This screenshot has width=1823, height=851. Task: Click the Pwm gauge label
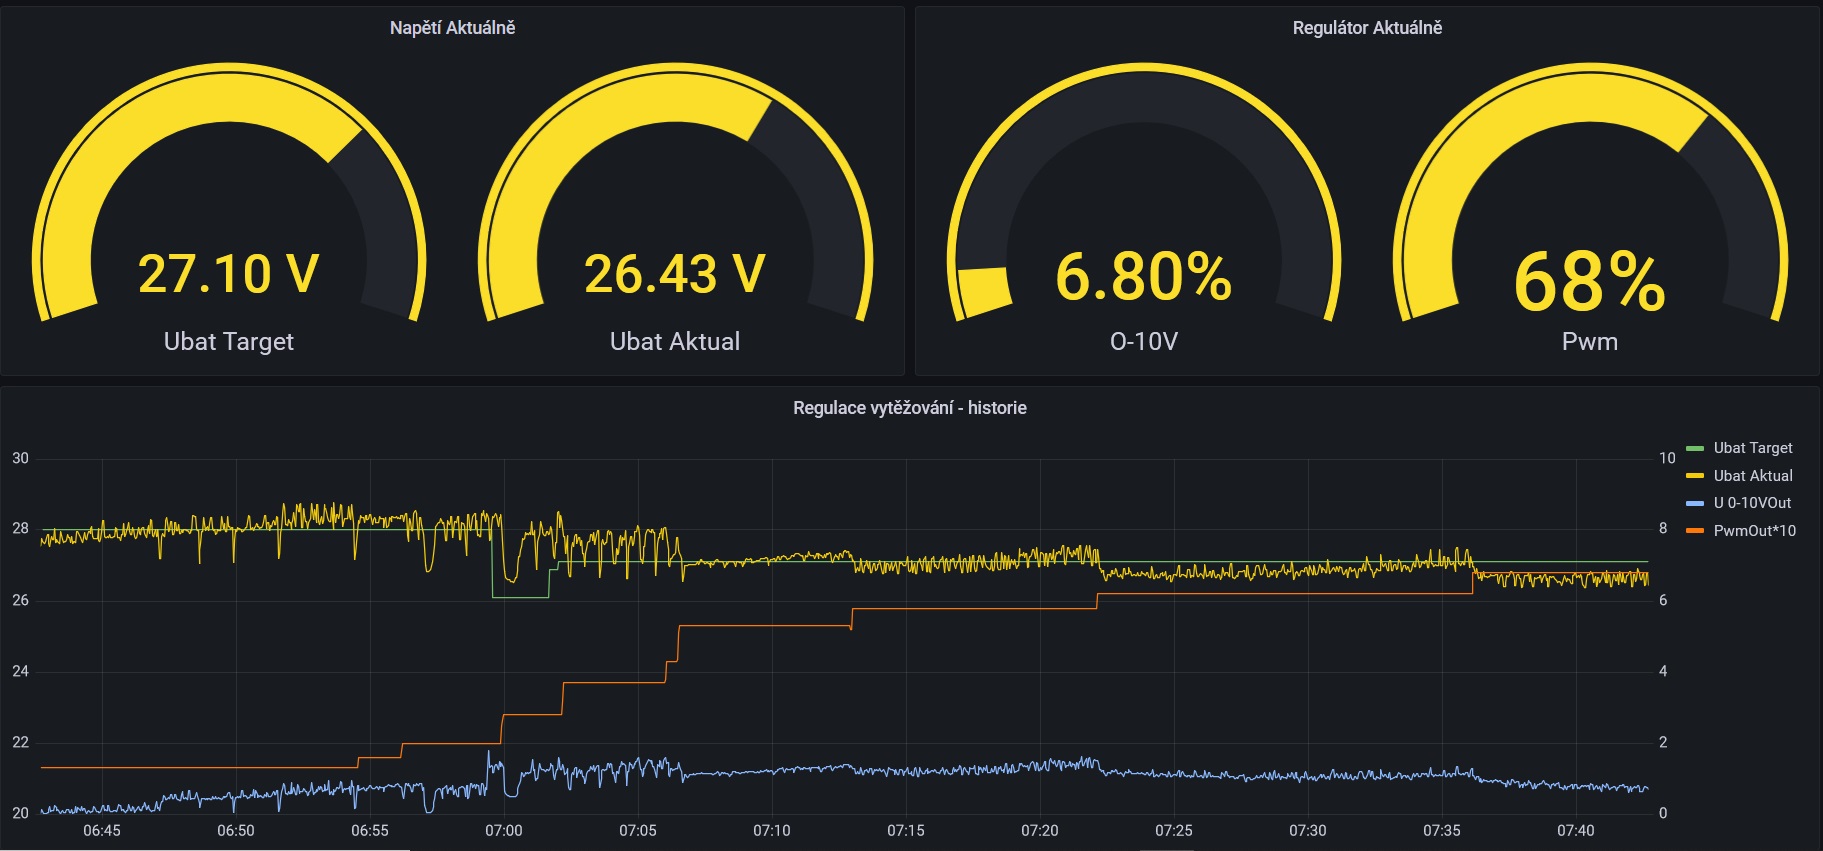[x=1590, y=342]
